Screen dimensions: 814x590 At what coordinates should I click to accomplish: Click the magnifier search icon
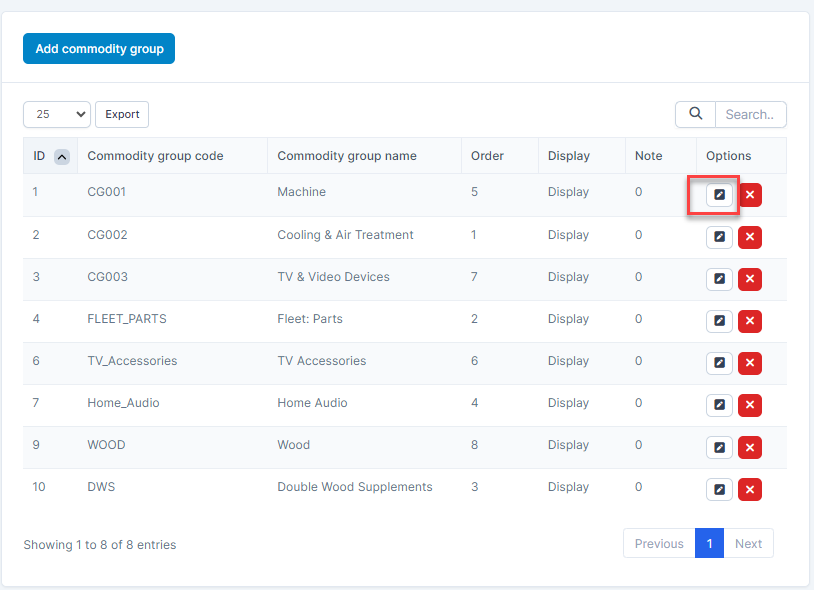(x=695, y=114)
